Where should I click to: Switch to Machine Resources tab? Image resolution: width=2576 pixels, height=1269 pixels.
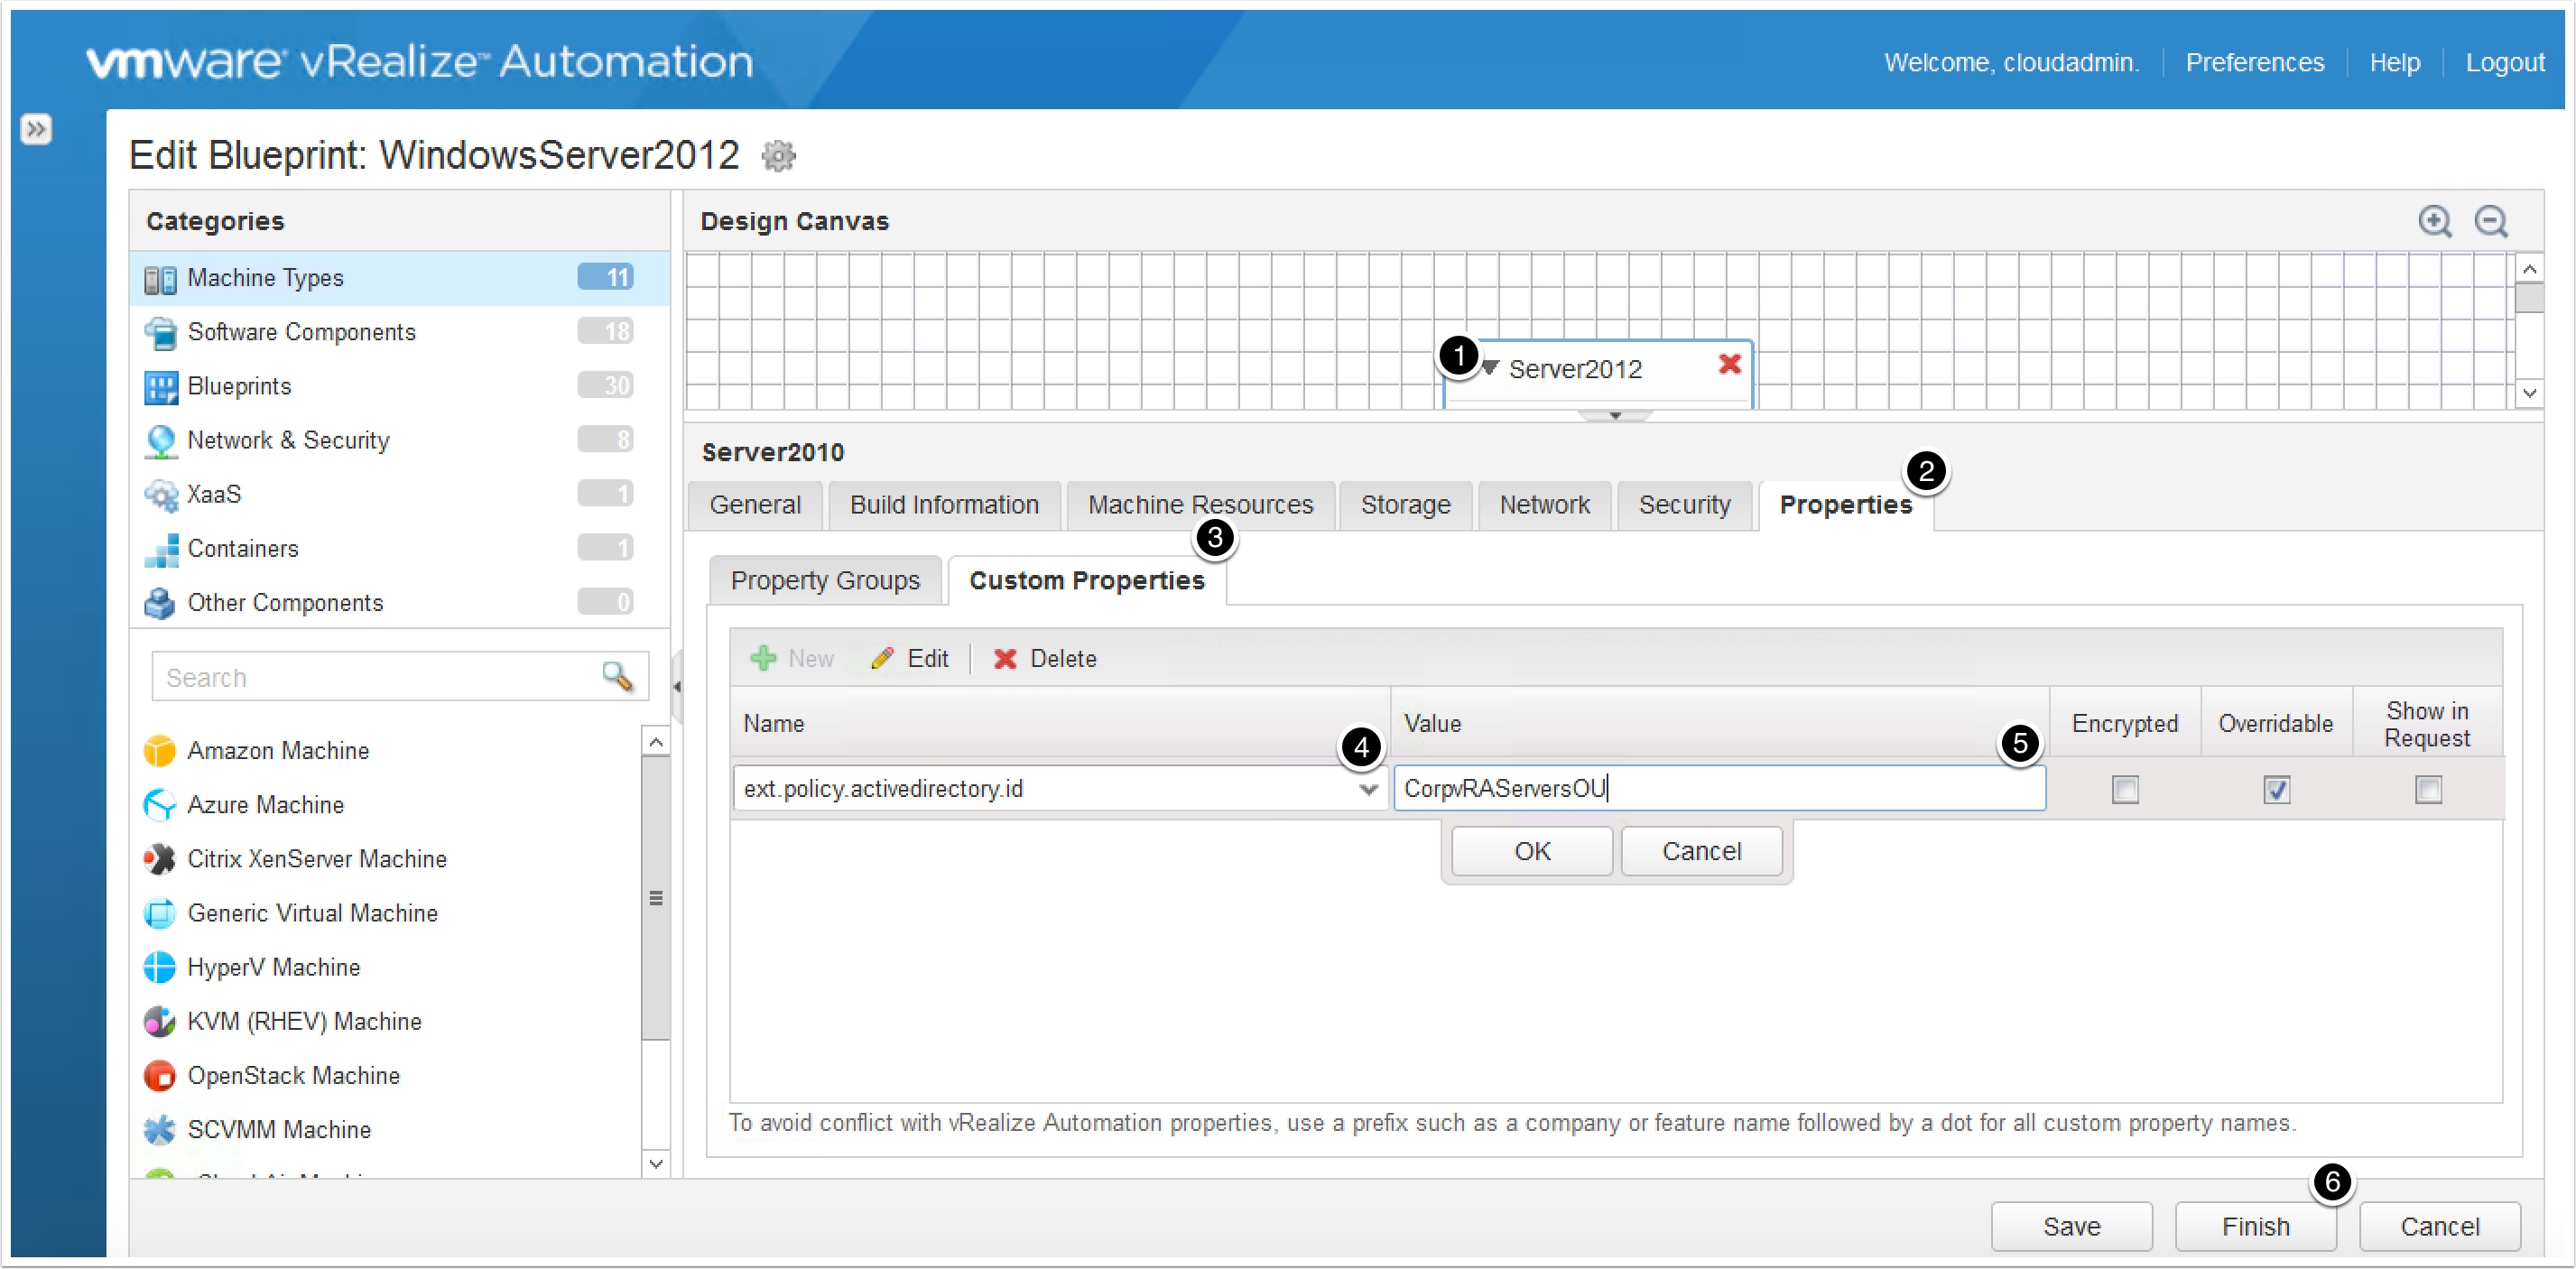[x=1200, y=505]
